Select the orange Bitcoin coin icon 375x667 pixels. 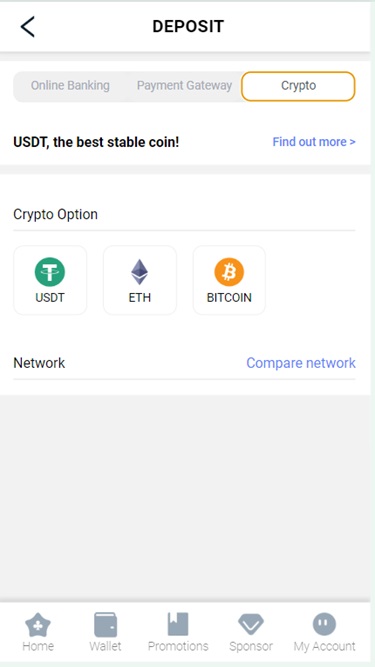coord(229,272)
